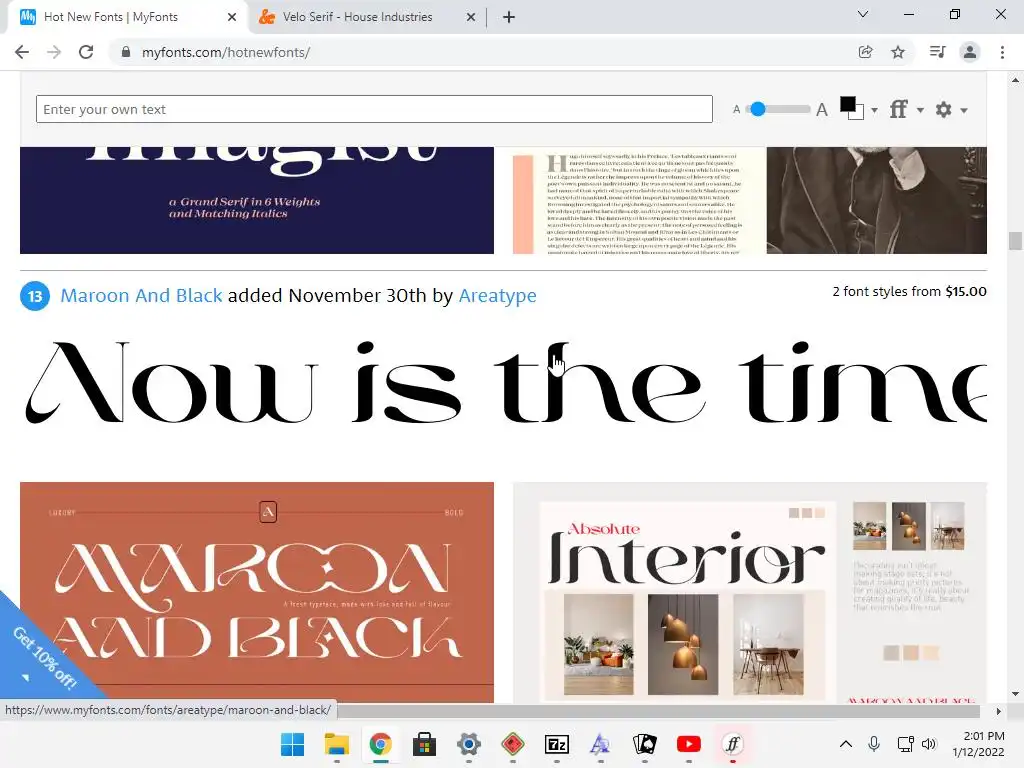Close the Velo Serif tab
Screen dimensions: 1024x768
(471, 17)
